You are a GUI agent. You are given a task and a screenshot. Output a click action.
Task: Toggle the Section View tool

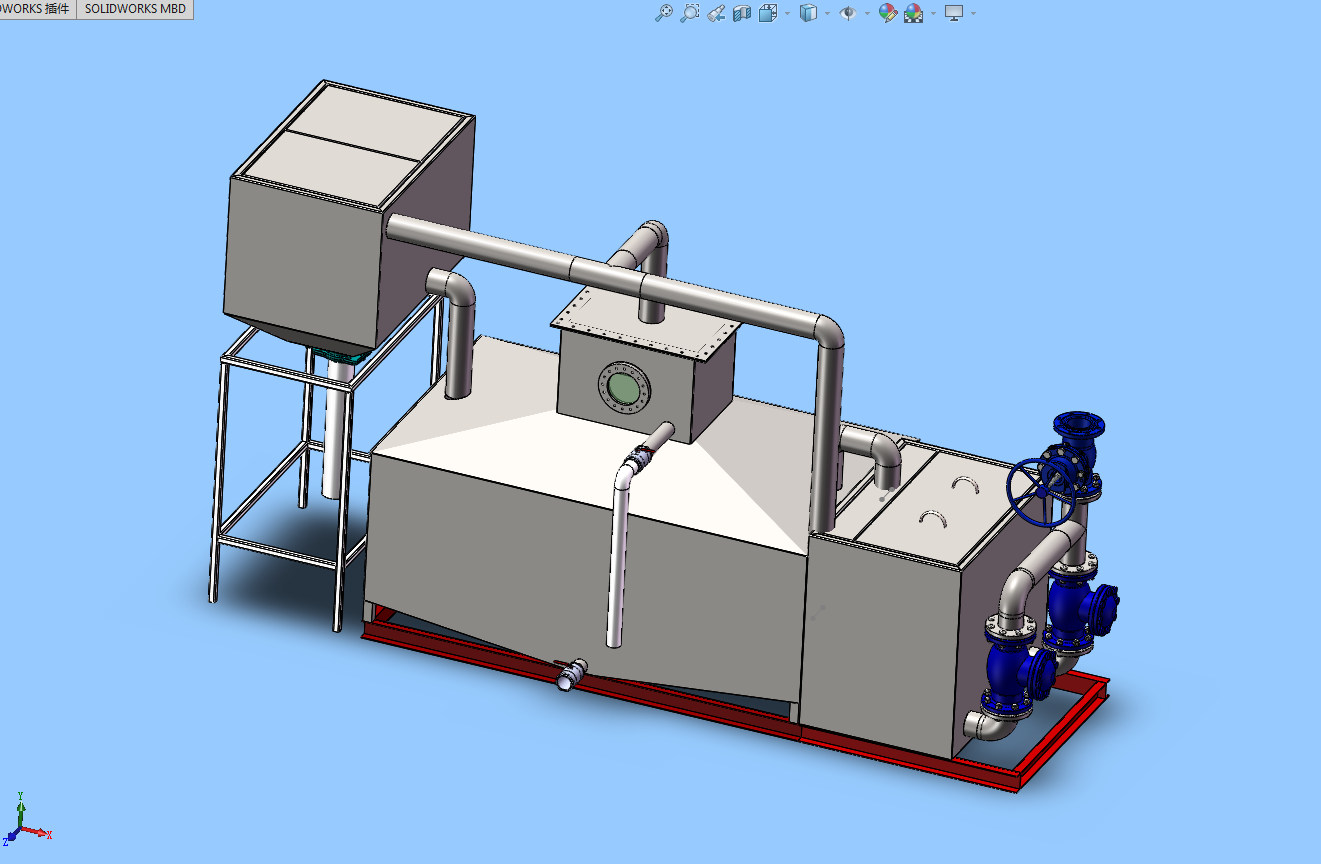click(x=742, y=13)
